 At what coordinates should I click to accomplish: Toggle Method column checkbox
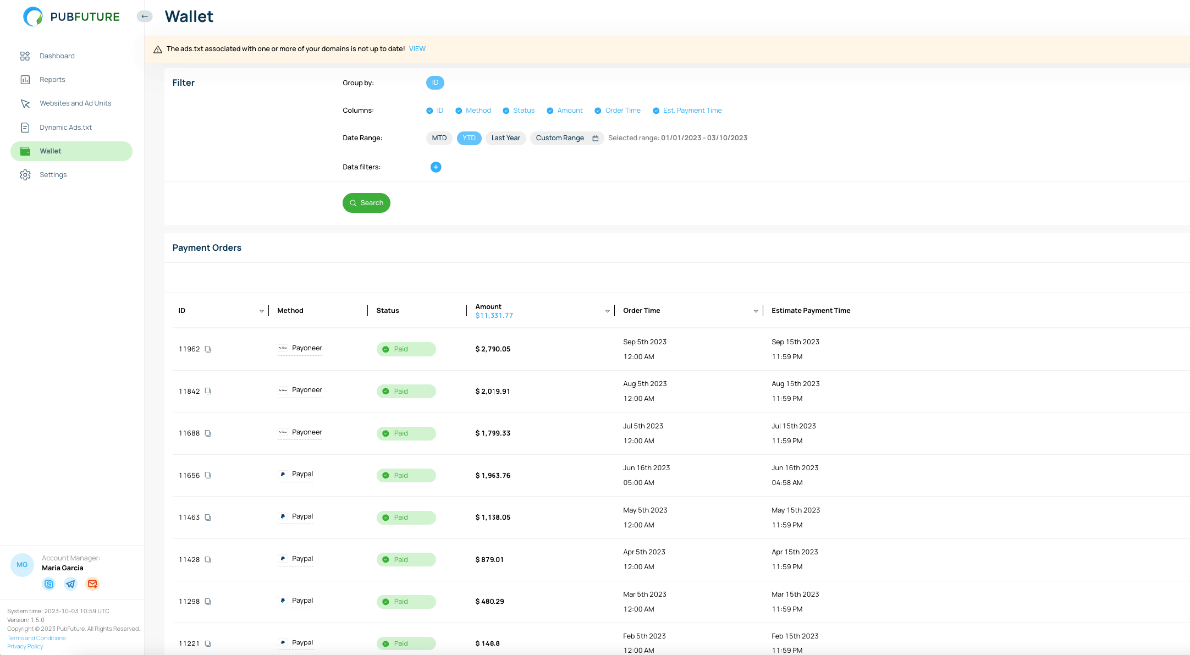(458, 111)
